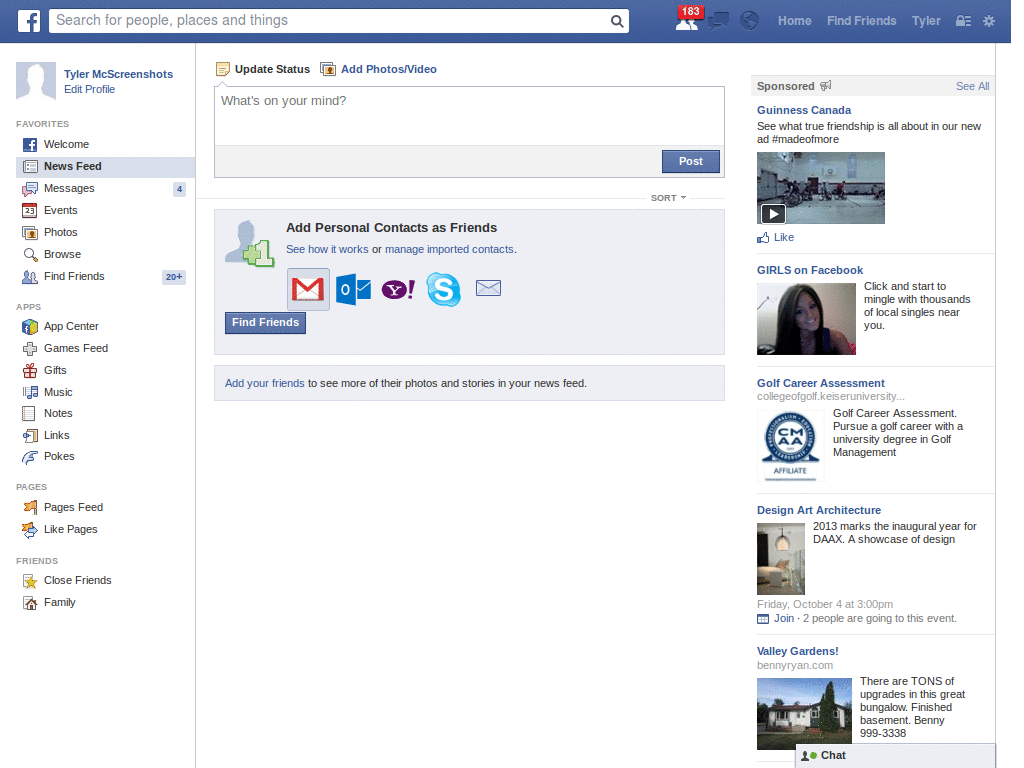Open the settings gear menu
This screenshot has height=768, width=1024.
tap(989, 21)
